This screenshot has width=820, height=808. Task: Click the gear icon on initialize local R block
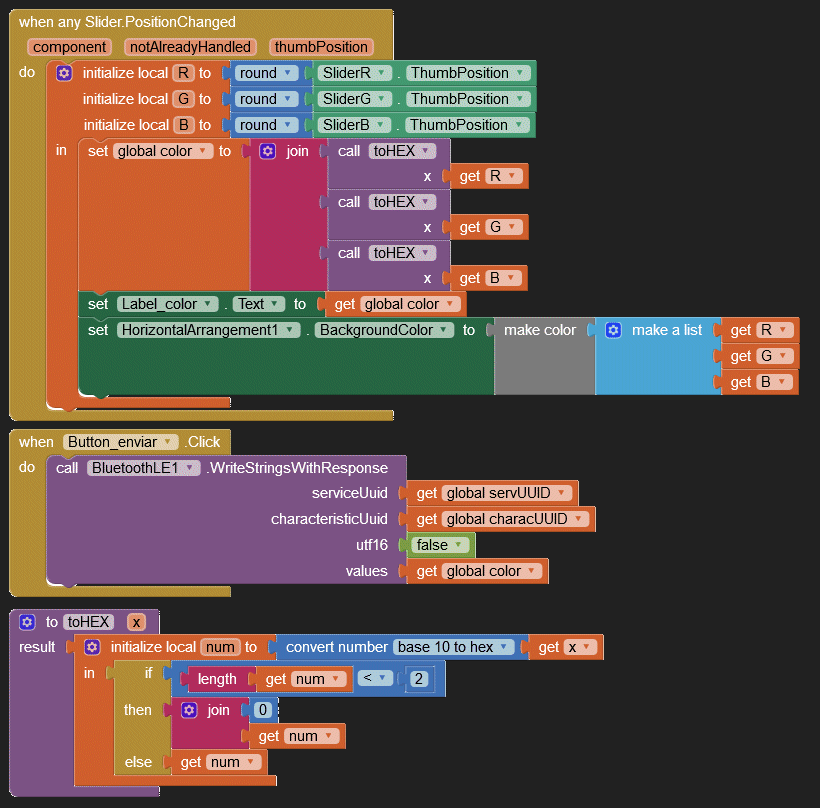64,73
